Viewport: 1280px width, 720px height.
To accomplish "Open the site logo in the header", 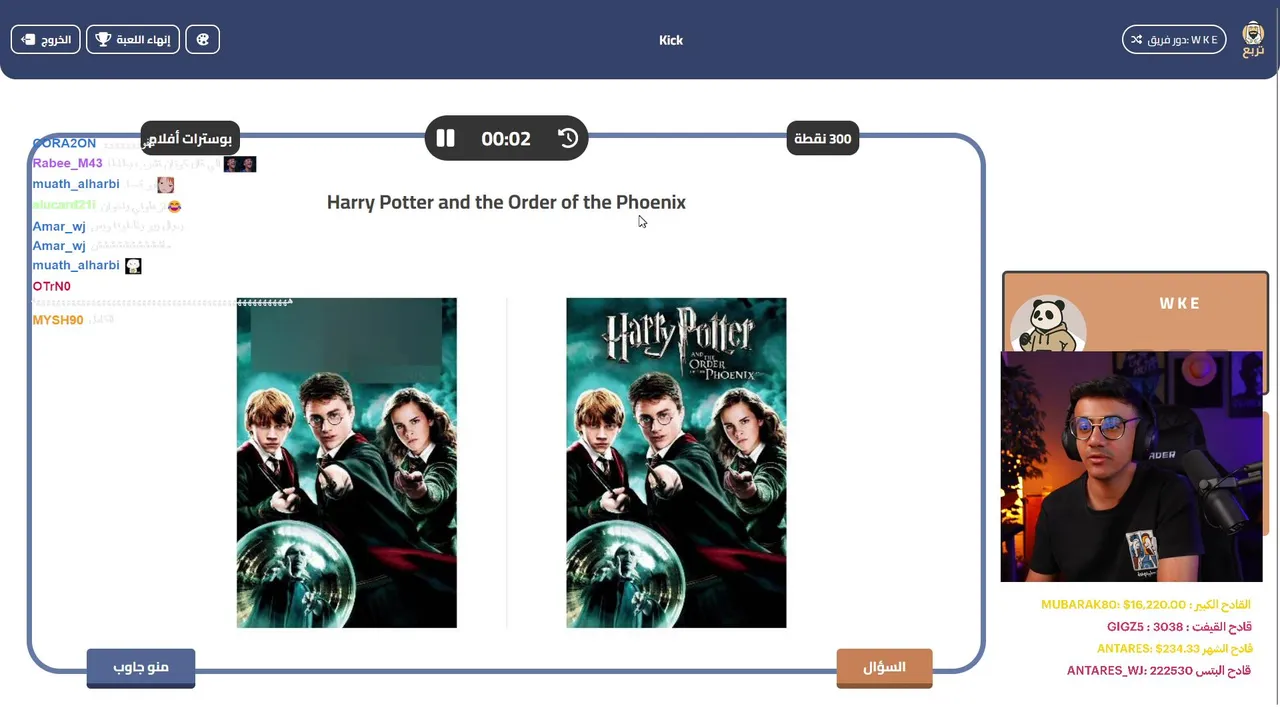I will (1253, 39).
